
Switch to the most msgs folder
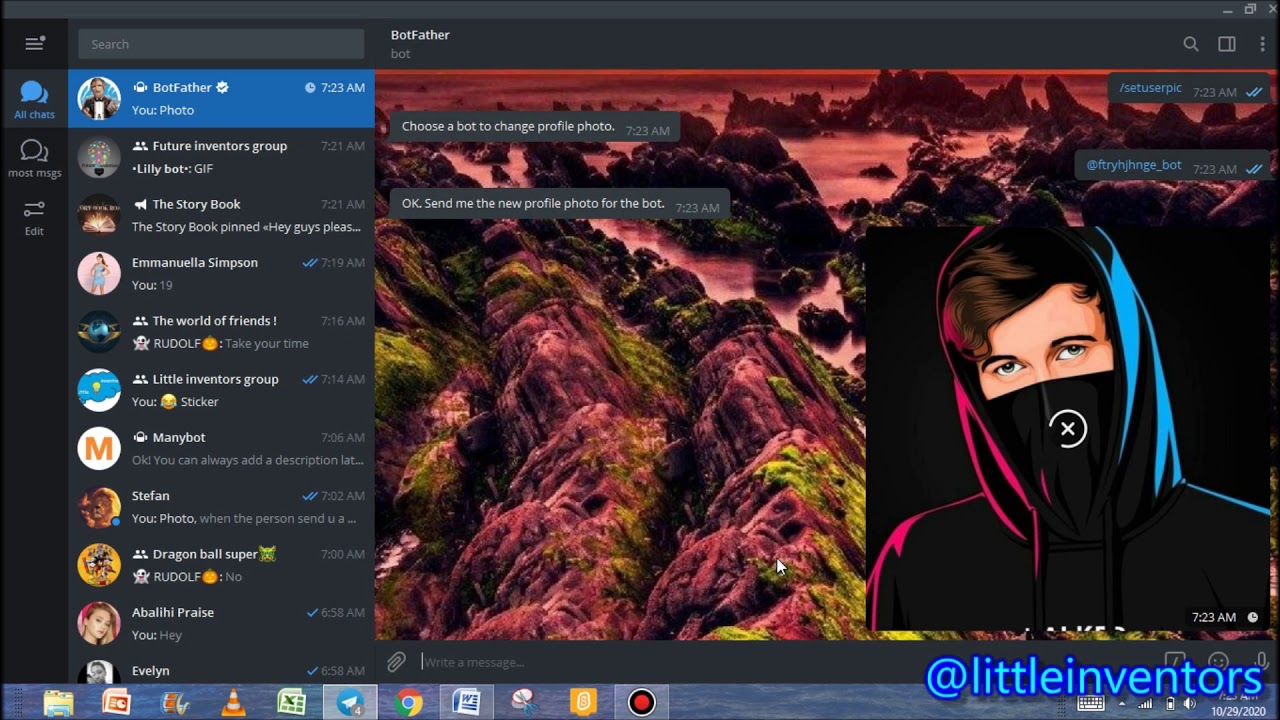point(34,158)
